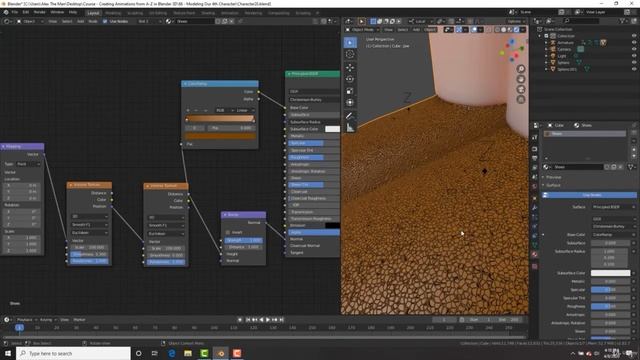
Task: Open the File menu
Action: click(x=15, y=12)
